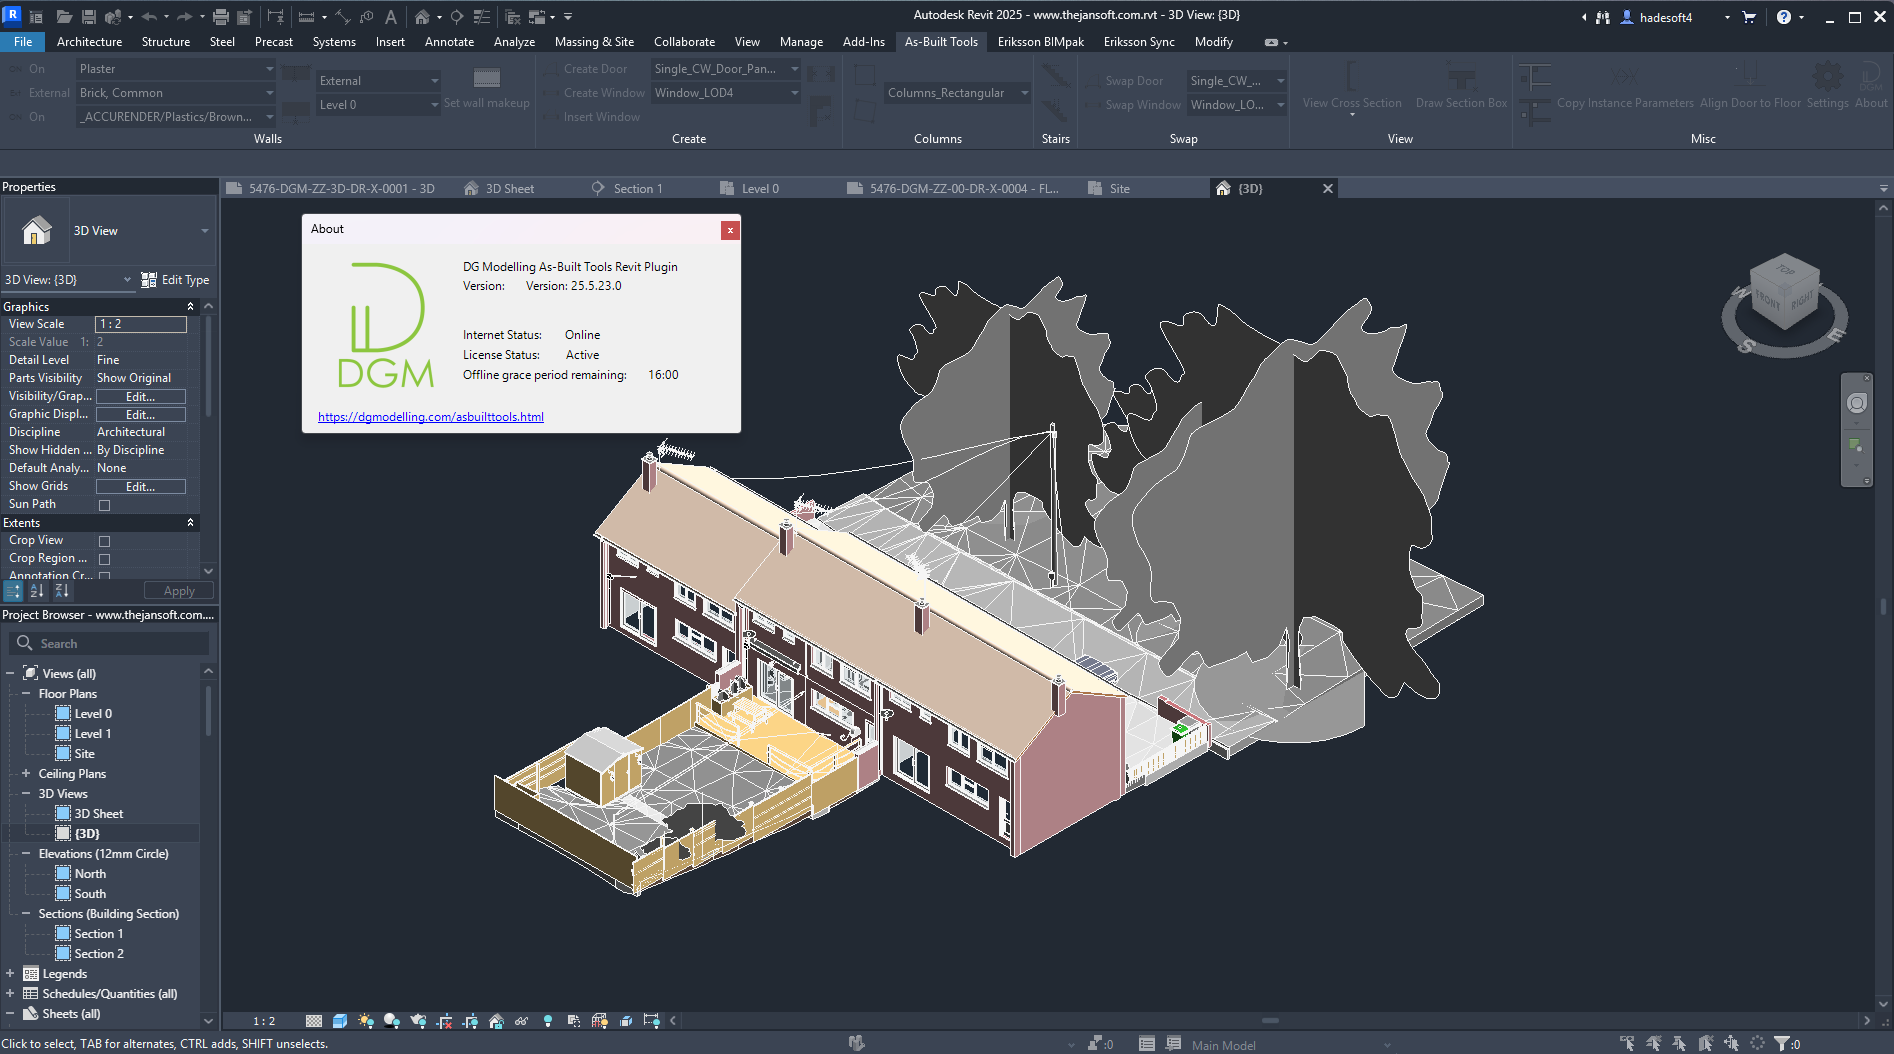This screenshot has width=1894, height=1054.
Task: Open a project with the folder icon
Action: coord(64,17)
